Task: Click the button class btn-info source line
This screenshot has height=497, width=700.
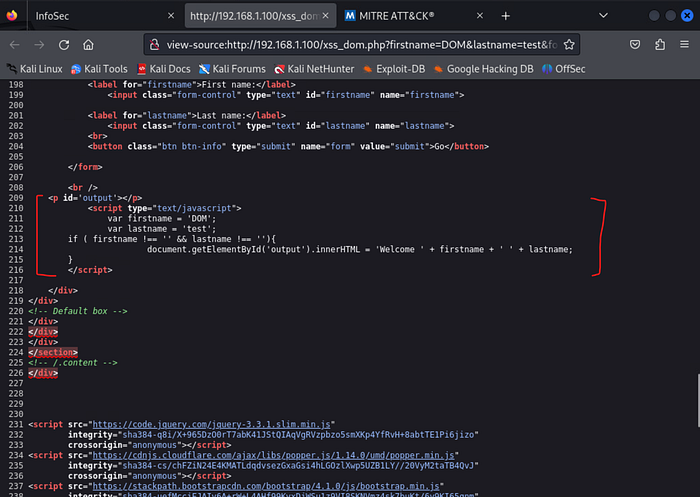Action: [288, 146]
